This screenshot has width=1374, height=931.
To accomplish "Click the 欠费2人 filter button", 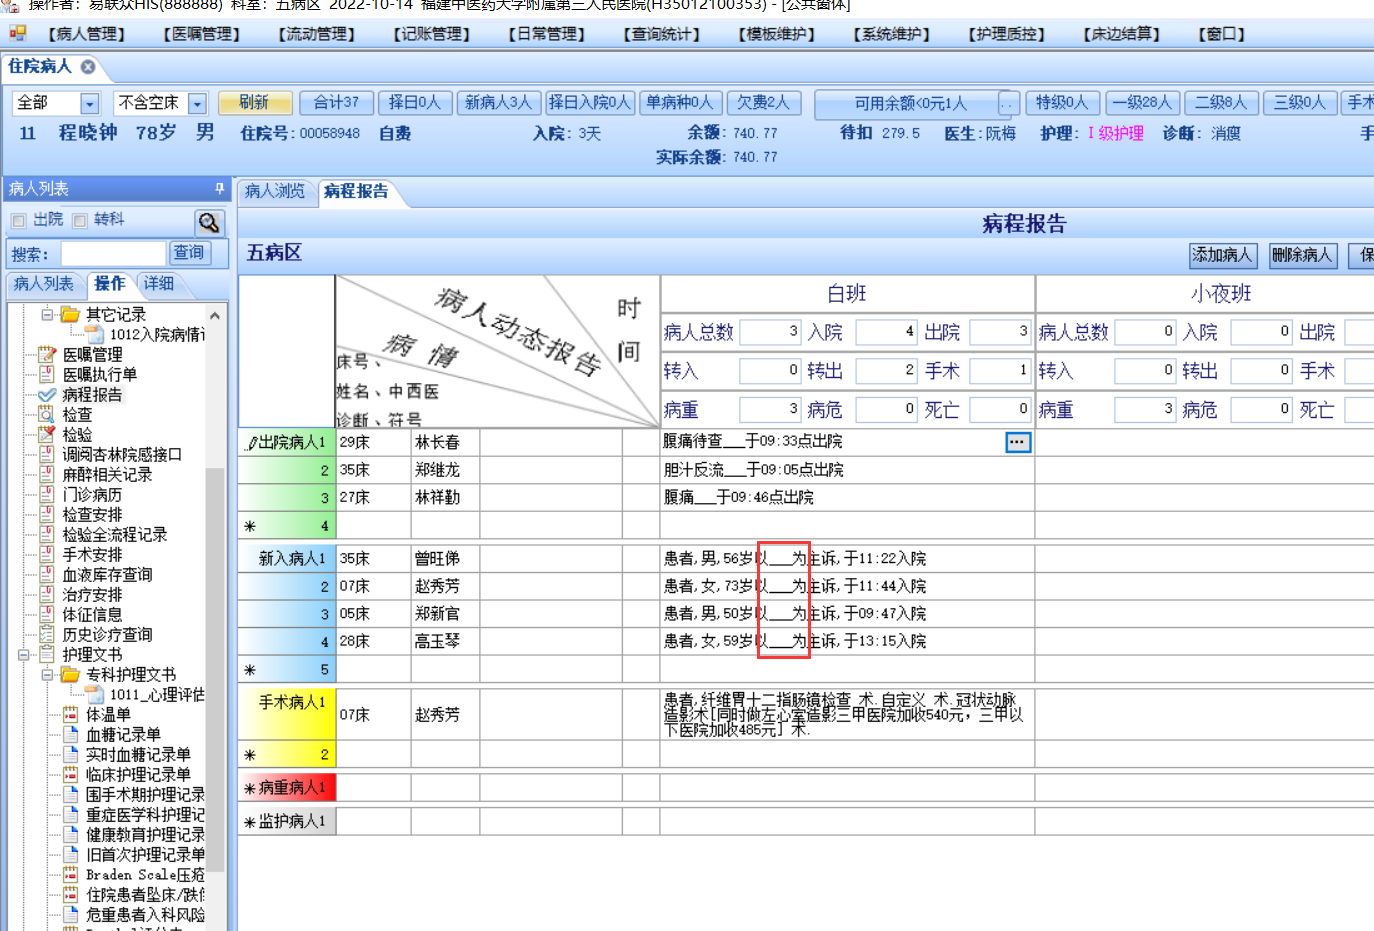I will point(764,103).
